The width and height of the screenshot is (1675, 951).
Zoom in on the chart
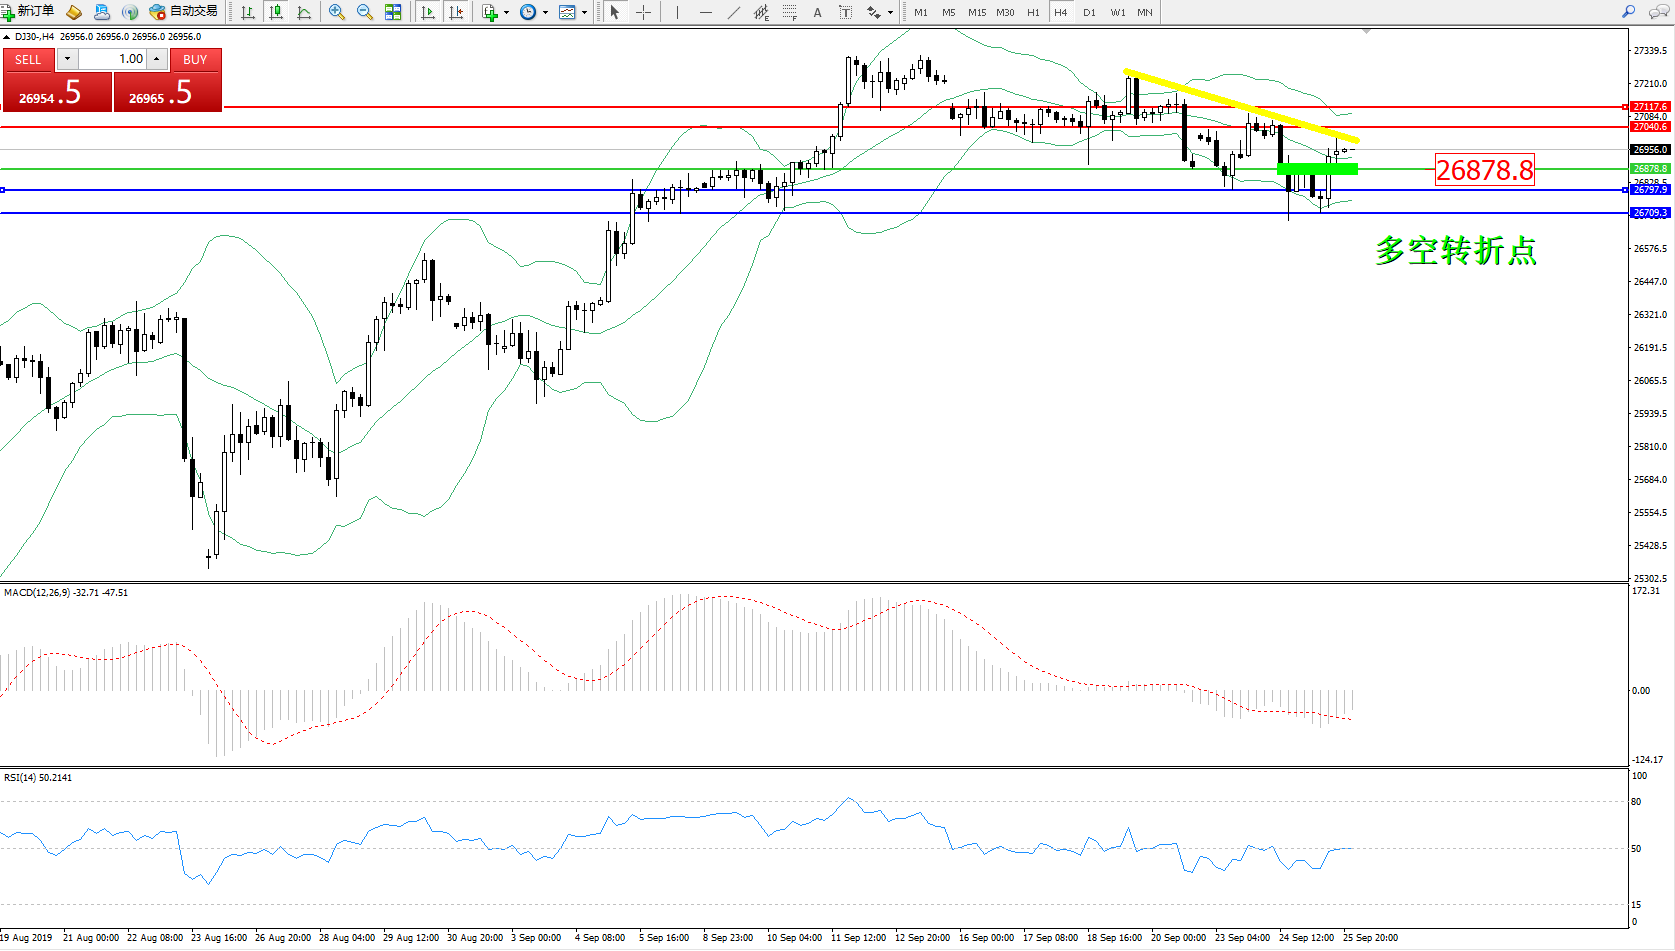[337, 12]
